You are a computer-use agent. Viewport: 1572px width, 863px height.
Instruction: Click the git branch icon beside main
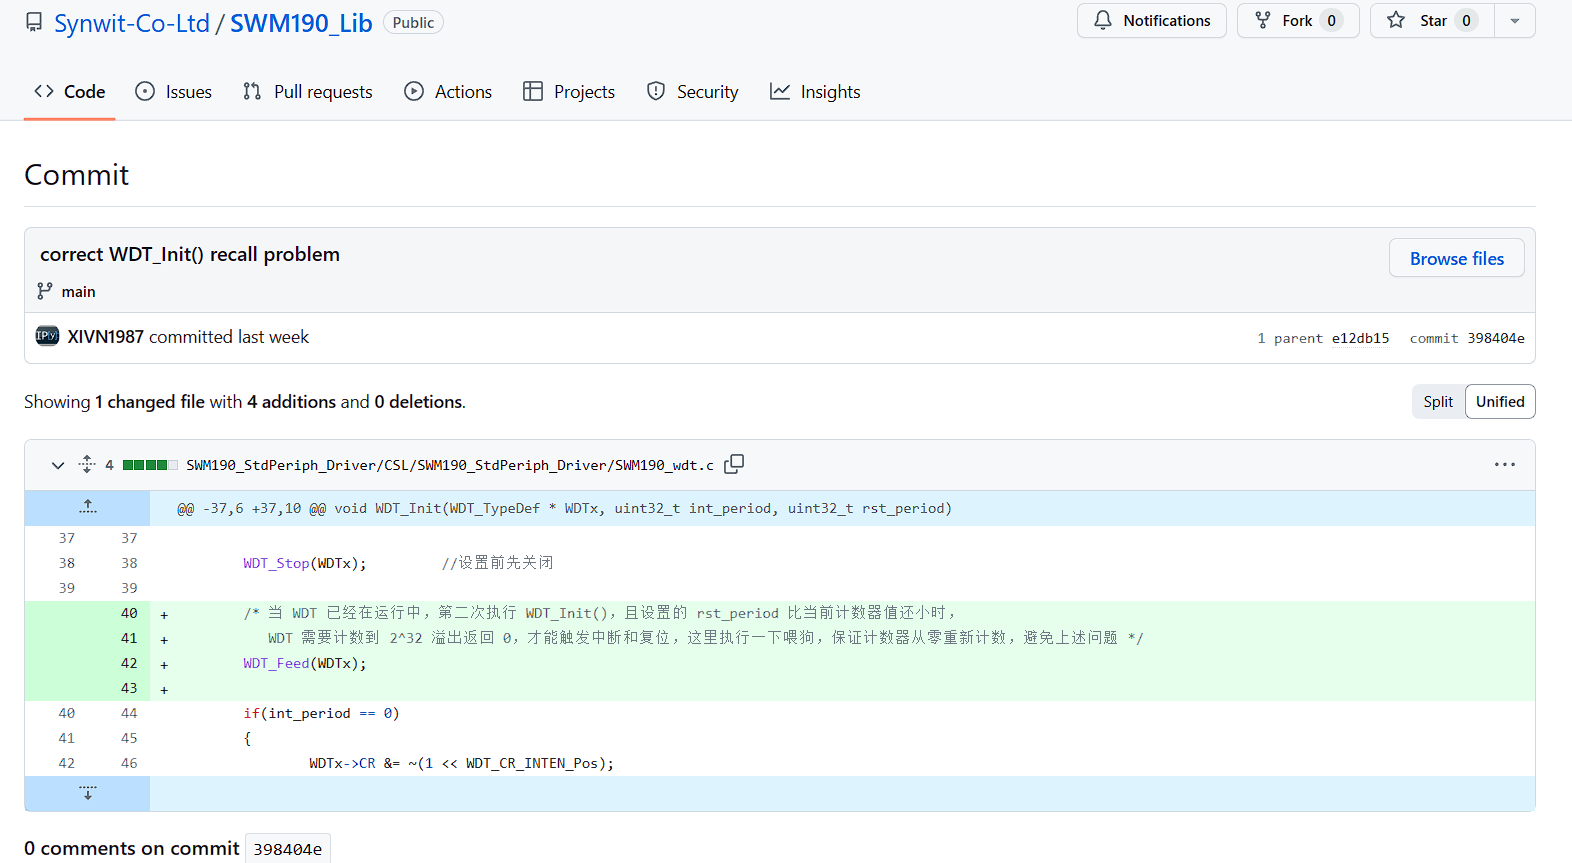point(45,291)
